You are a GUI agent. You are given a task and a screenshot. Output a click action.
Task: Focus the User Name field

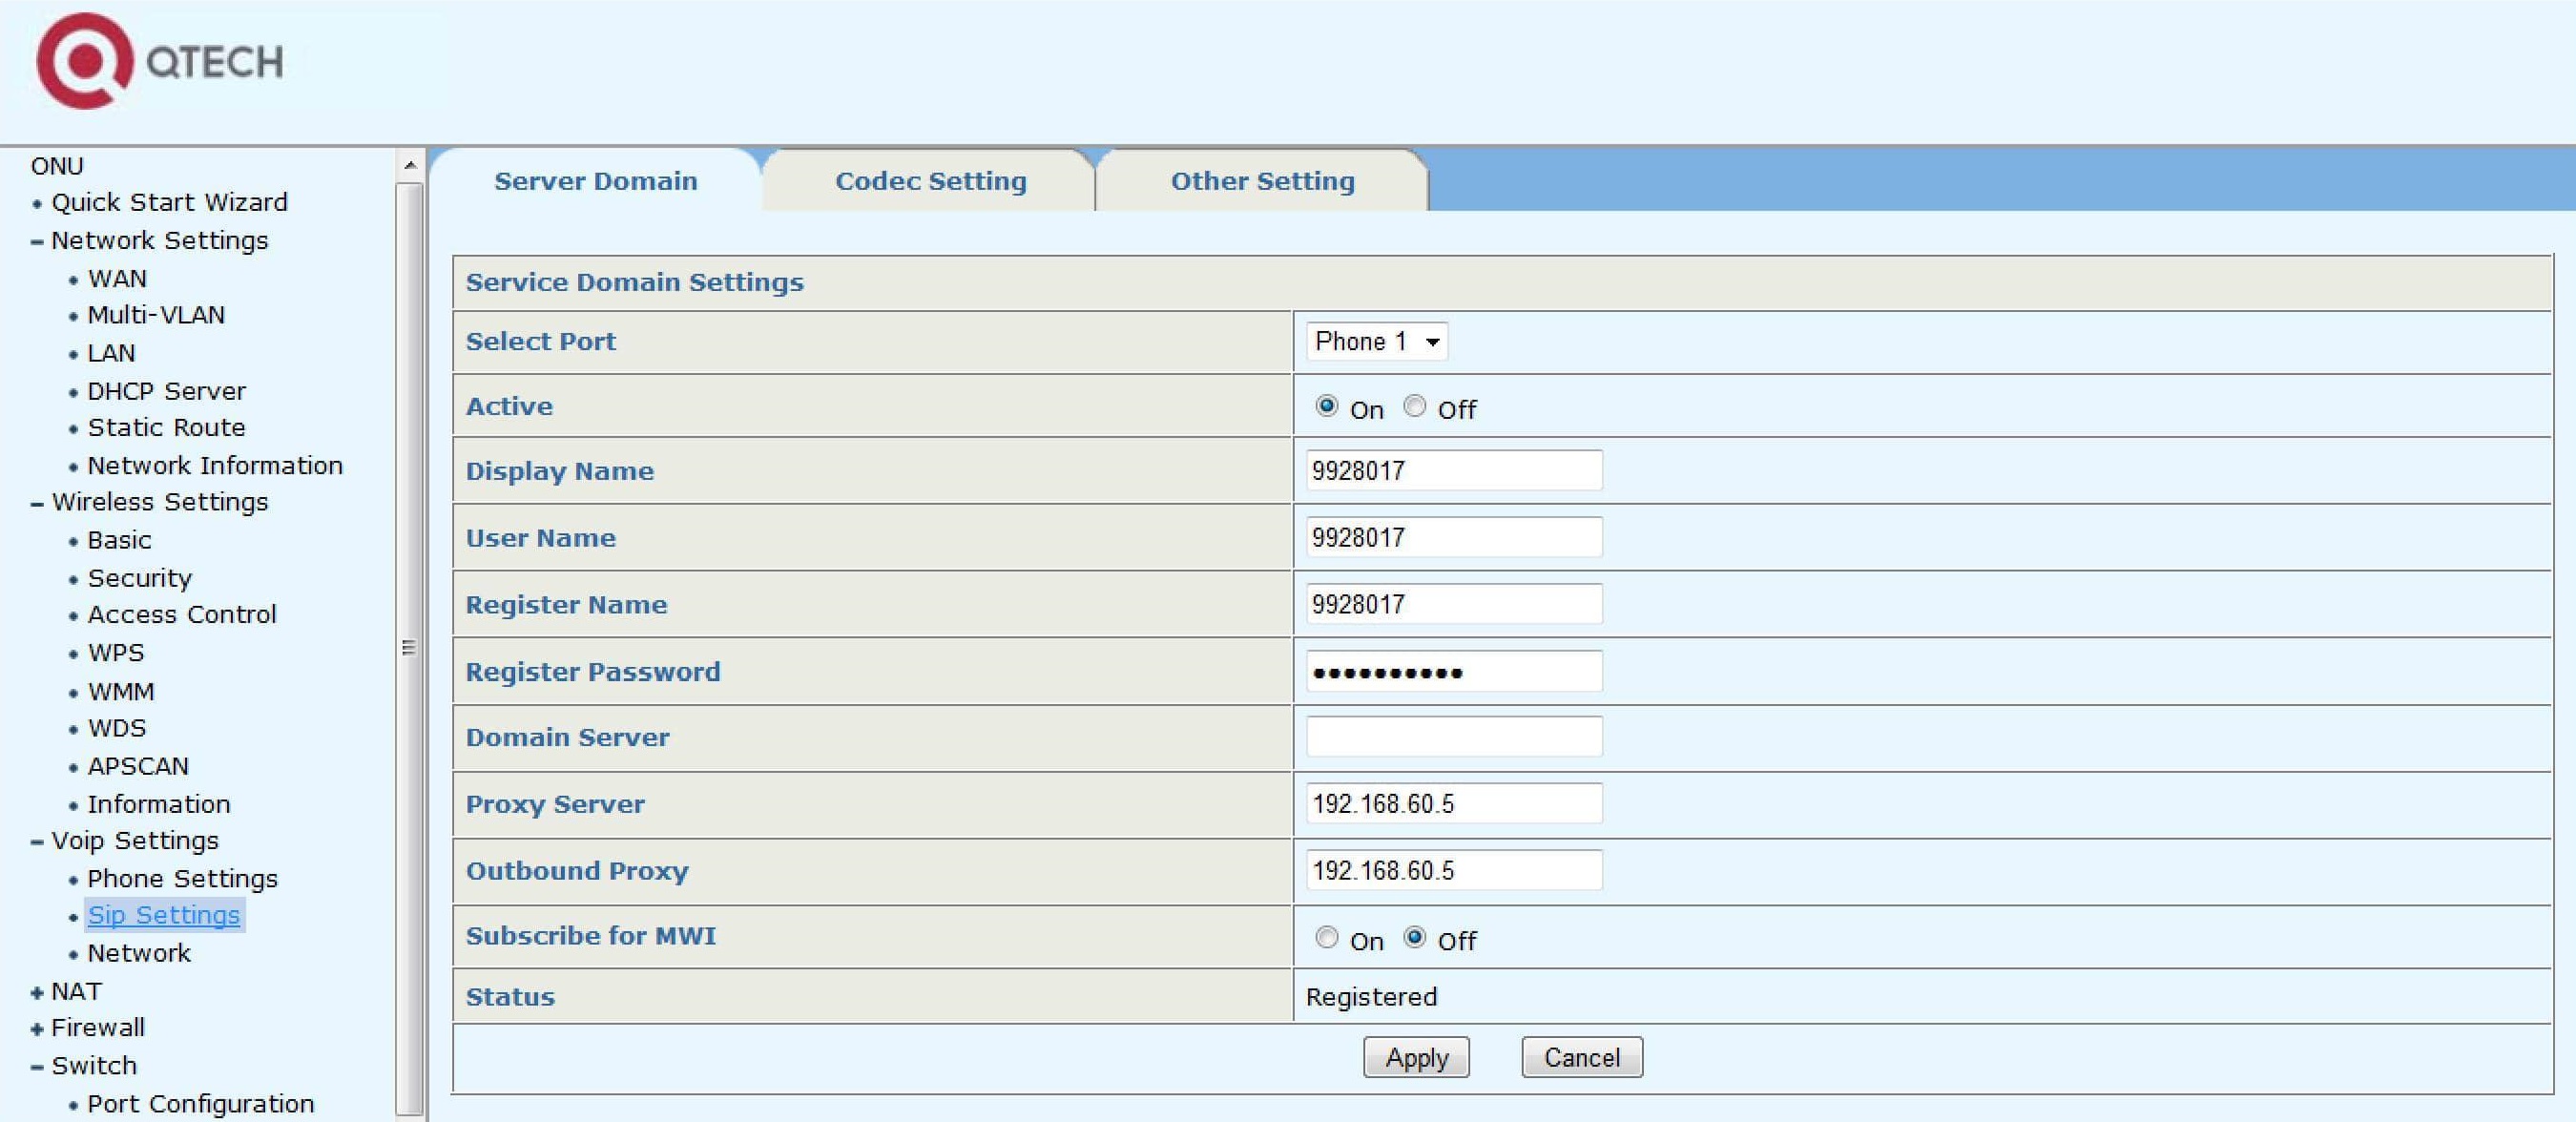[1454, 538]
